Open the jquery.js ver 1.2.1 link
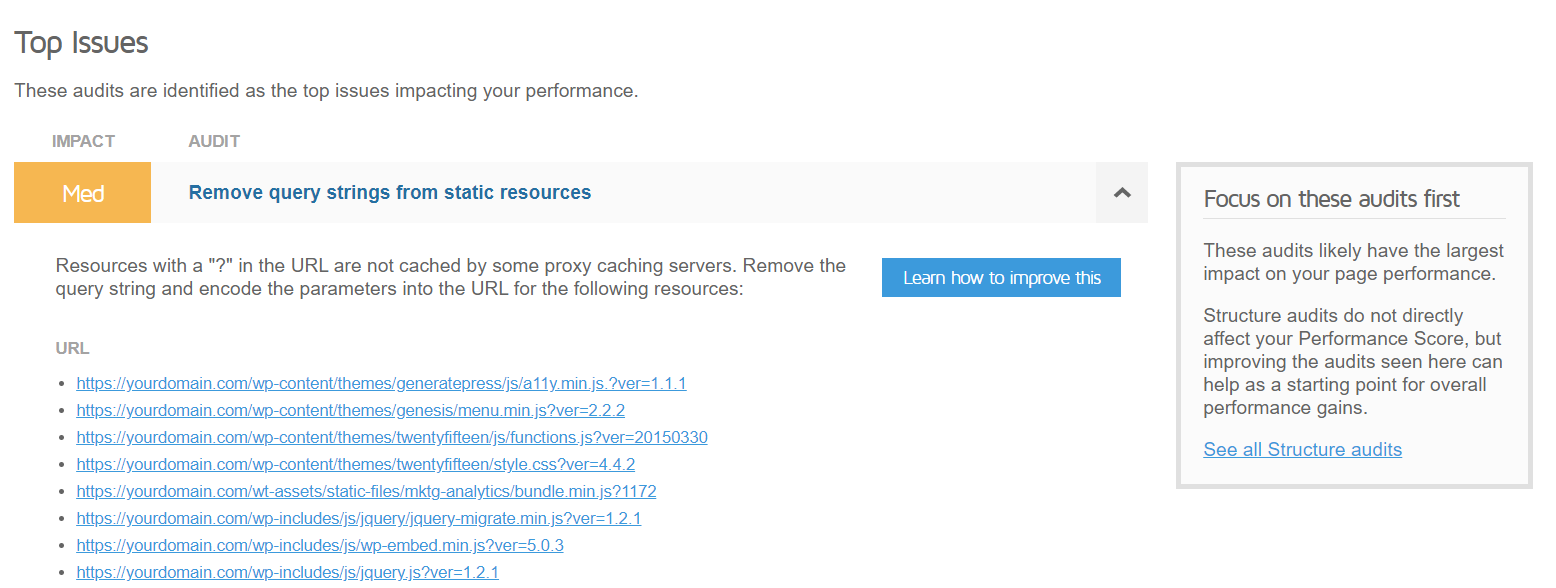The height and width of the screenshot is (588, 1556). (287, 572)
